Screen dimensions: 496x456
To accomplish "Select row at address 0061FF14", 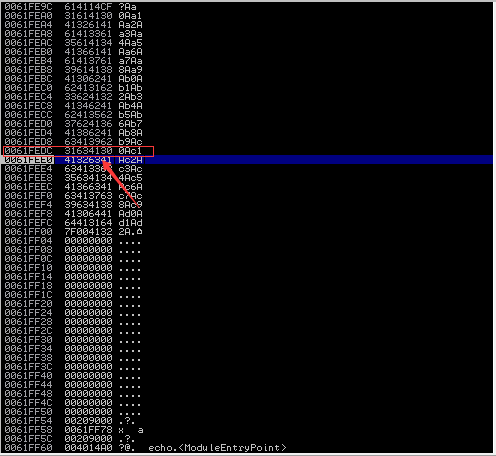I will (x=247, y=277).
